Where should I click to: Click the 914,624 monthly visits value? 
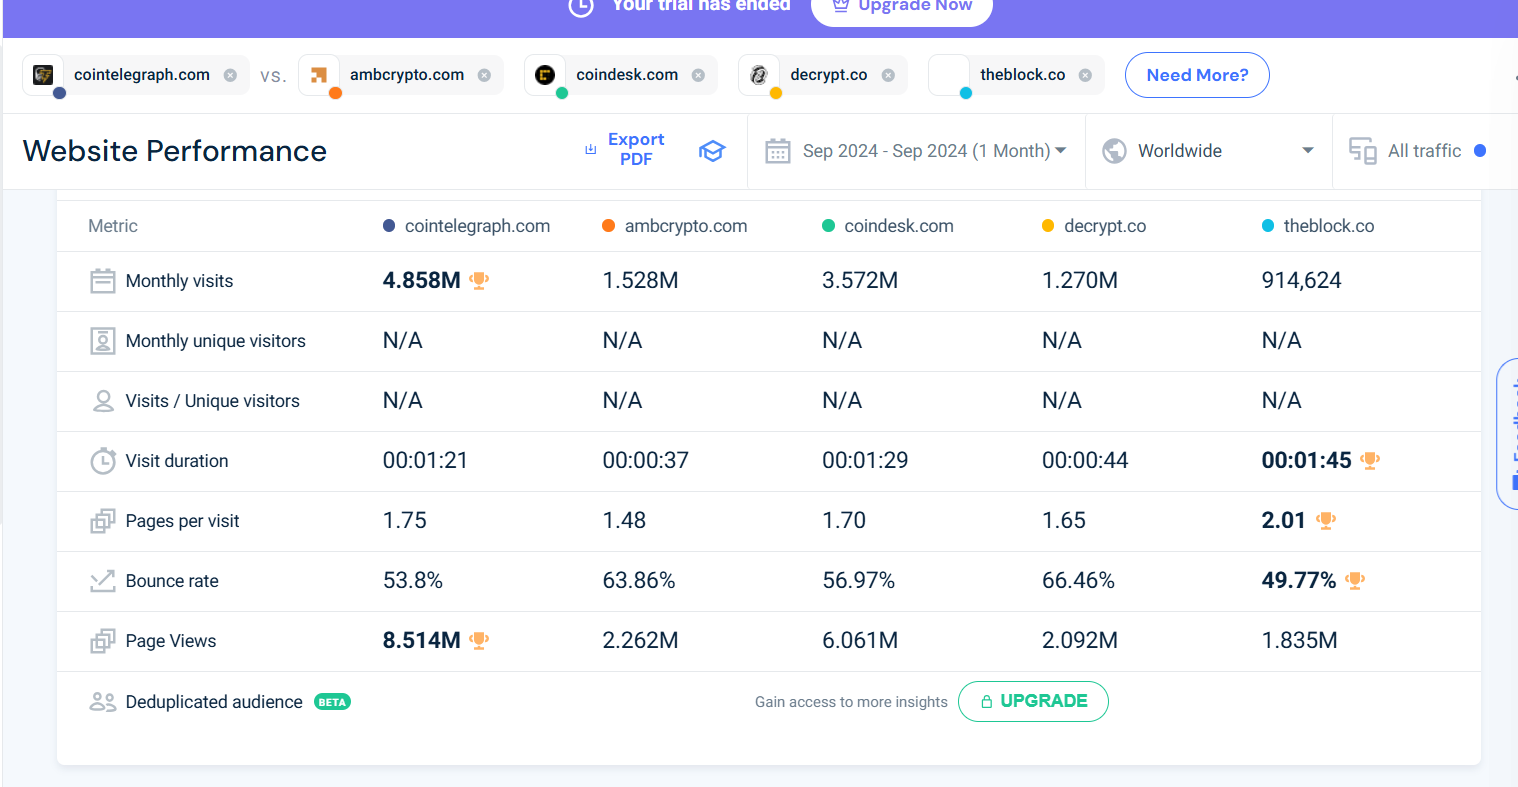coord(1302,281)
